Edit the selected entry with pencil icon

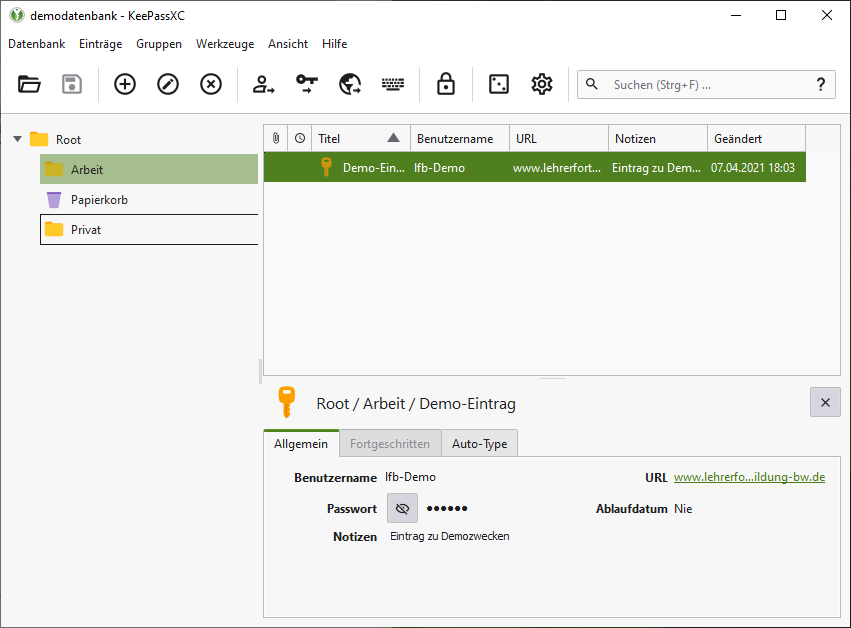[168, 85]
